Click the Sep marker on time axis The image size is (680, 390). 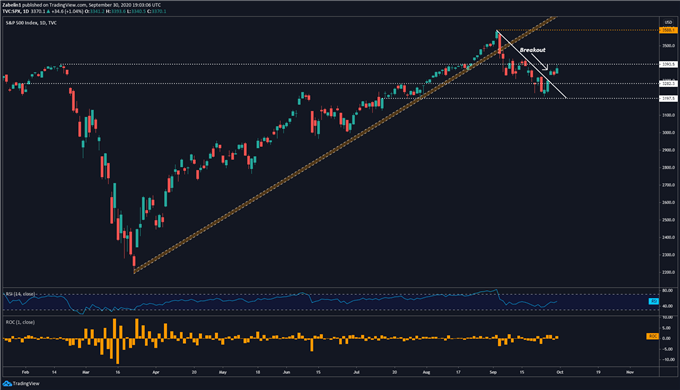point(493,372)
